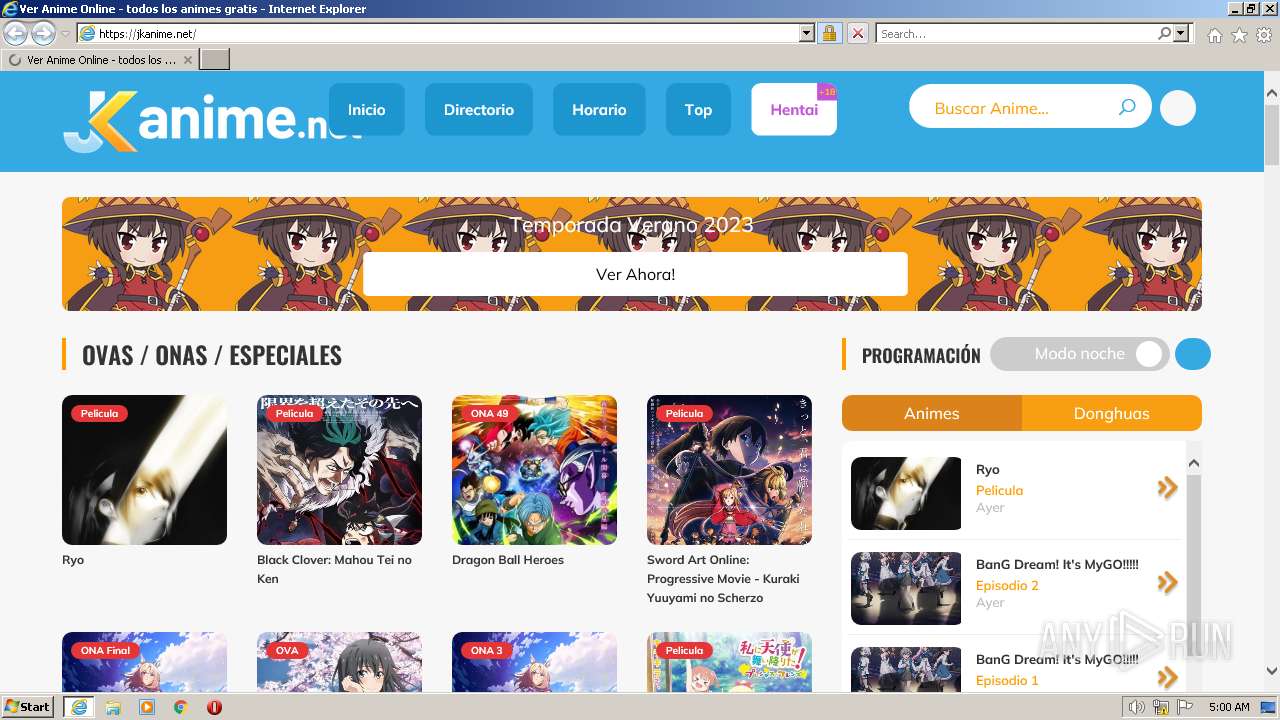The width and height of the screenshot is (1280, 720).
Task: Expand the address bar autocomplete dropdown
Action: [x=807, y=34]
